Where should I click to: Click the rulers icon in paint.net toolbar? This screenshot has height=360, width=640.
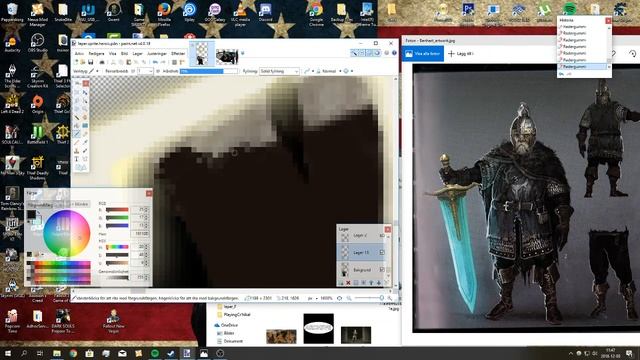pos(182,62)
